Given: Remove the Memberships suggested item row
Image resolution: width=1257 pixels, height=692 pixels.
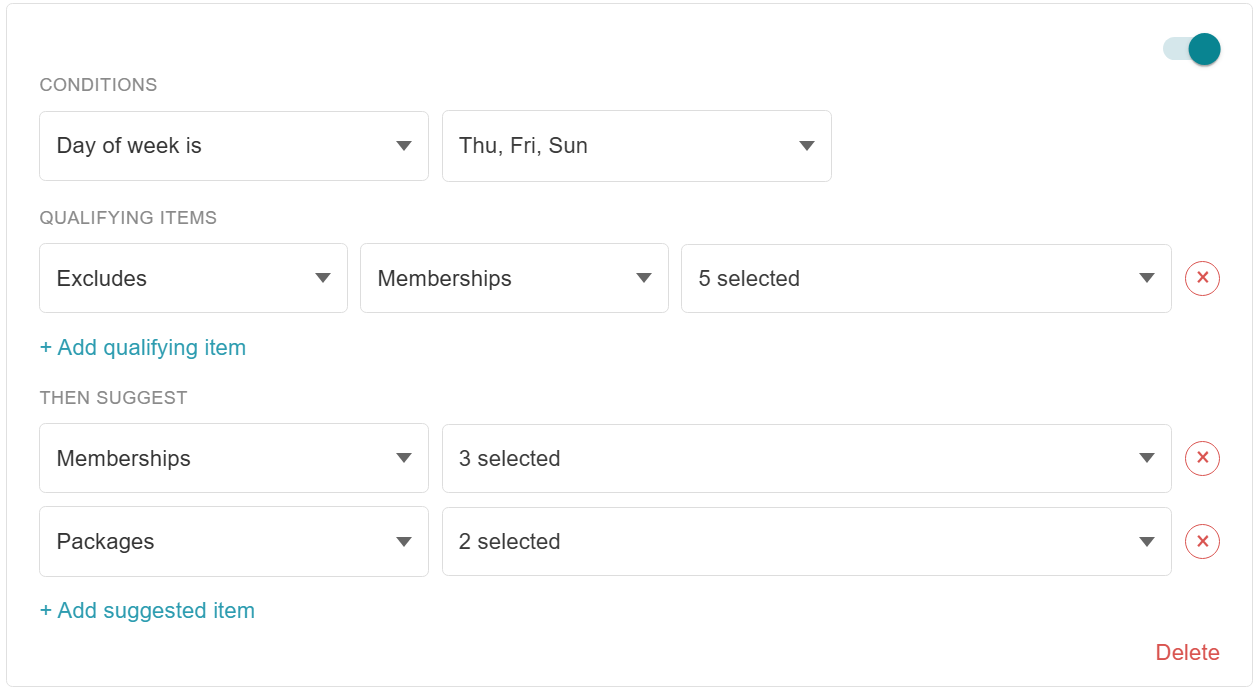Looking at the screenshot, I should pyautogui.click(x=1202, y=458).
